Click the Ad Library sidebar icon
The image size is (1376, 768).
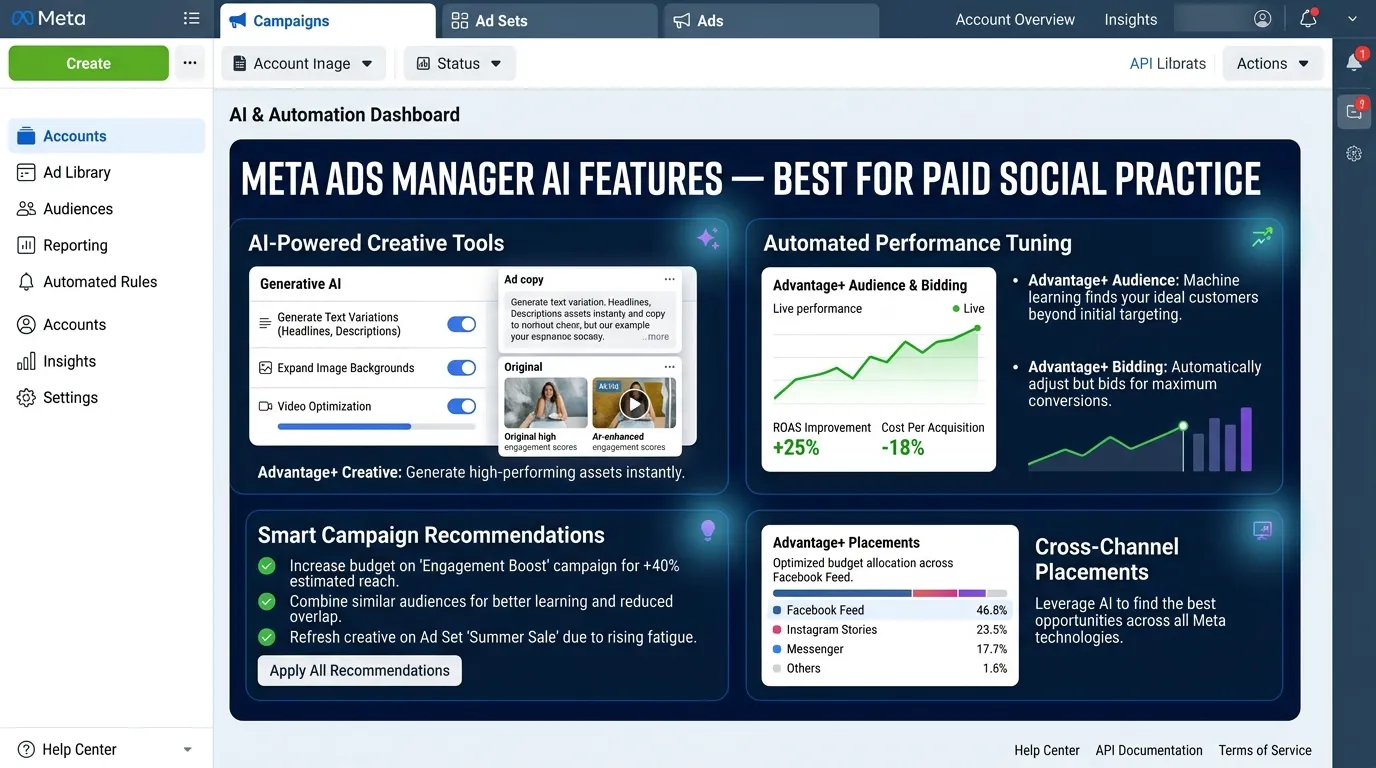(x=26, y=172)
